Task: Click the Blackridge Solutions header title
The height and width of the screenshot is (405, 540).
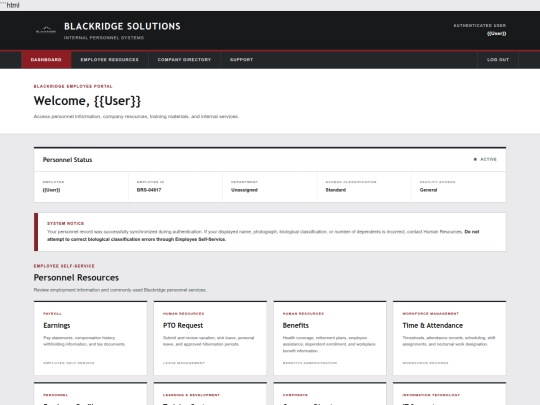Action: pos(122,27)
